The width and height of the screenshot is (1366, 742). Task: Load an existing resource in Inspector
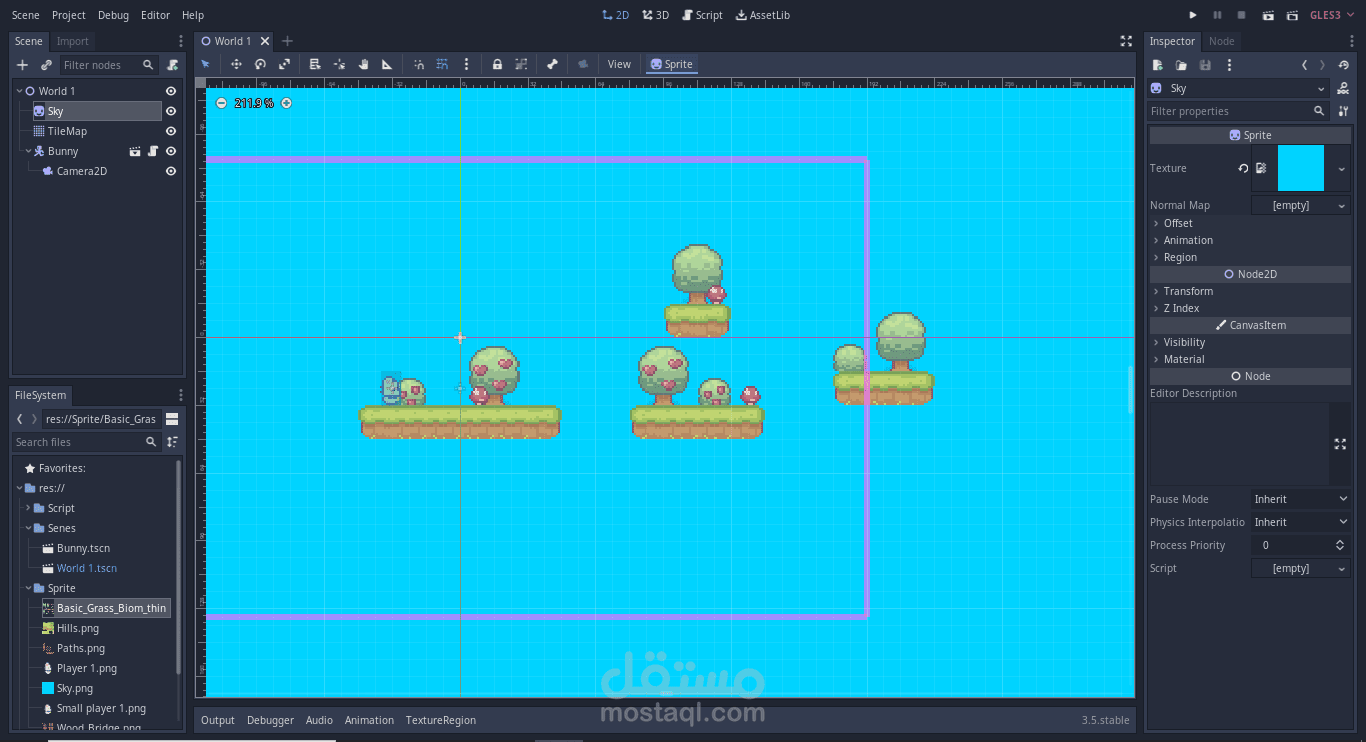[1181, 65]
